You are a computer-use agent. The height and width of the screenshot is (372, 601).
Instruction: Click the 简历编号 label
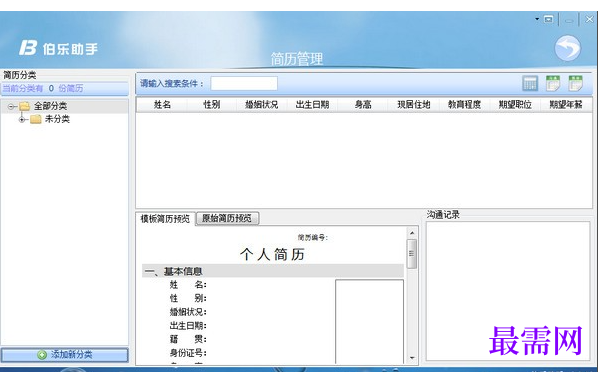(x=313, y=238)
